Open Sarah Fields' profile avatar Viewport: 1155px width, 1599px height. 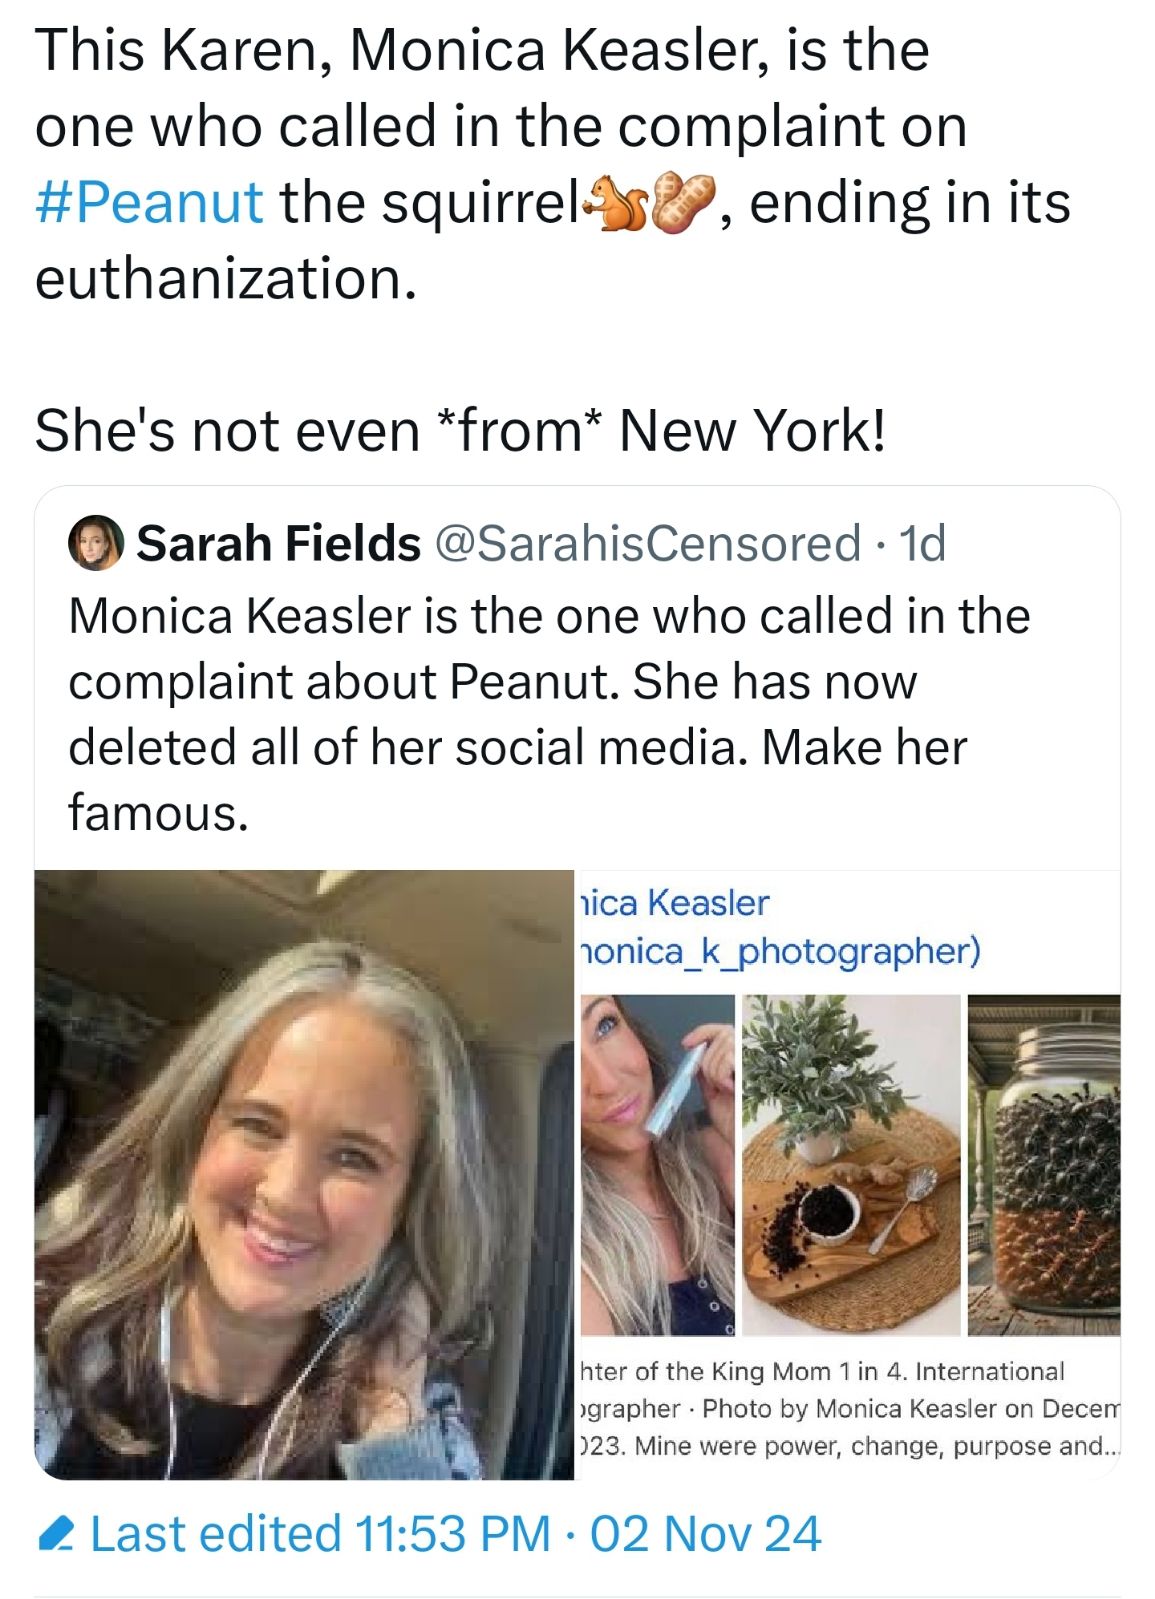point(95,543)
